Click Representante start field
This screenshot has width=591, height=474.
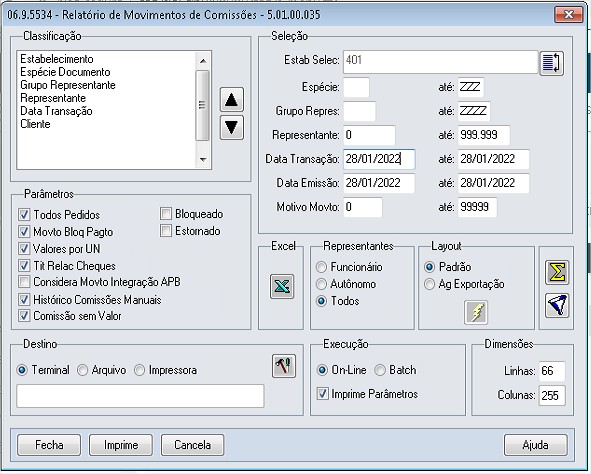(x=369, y=135)
